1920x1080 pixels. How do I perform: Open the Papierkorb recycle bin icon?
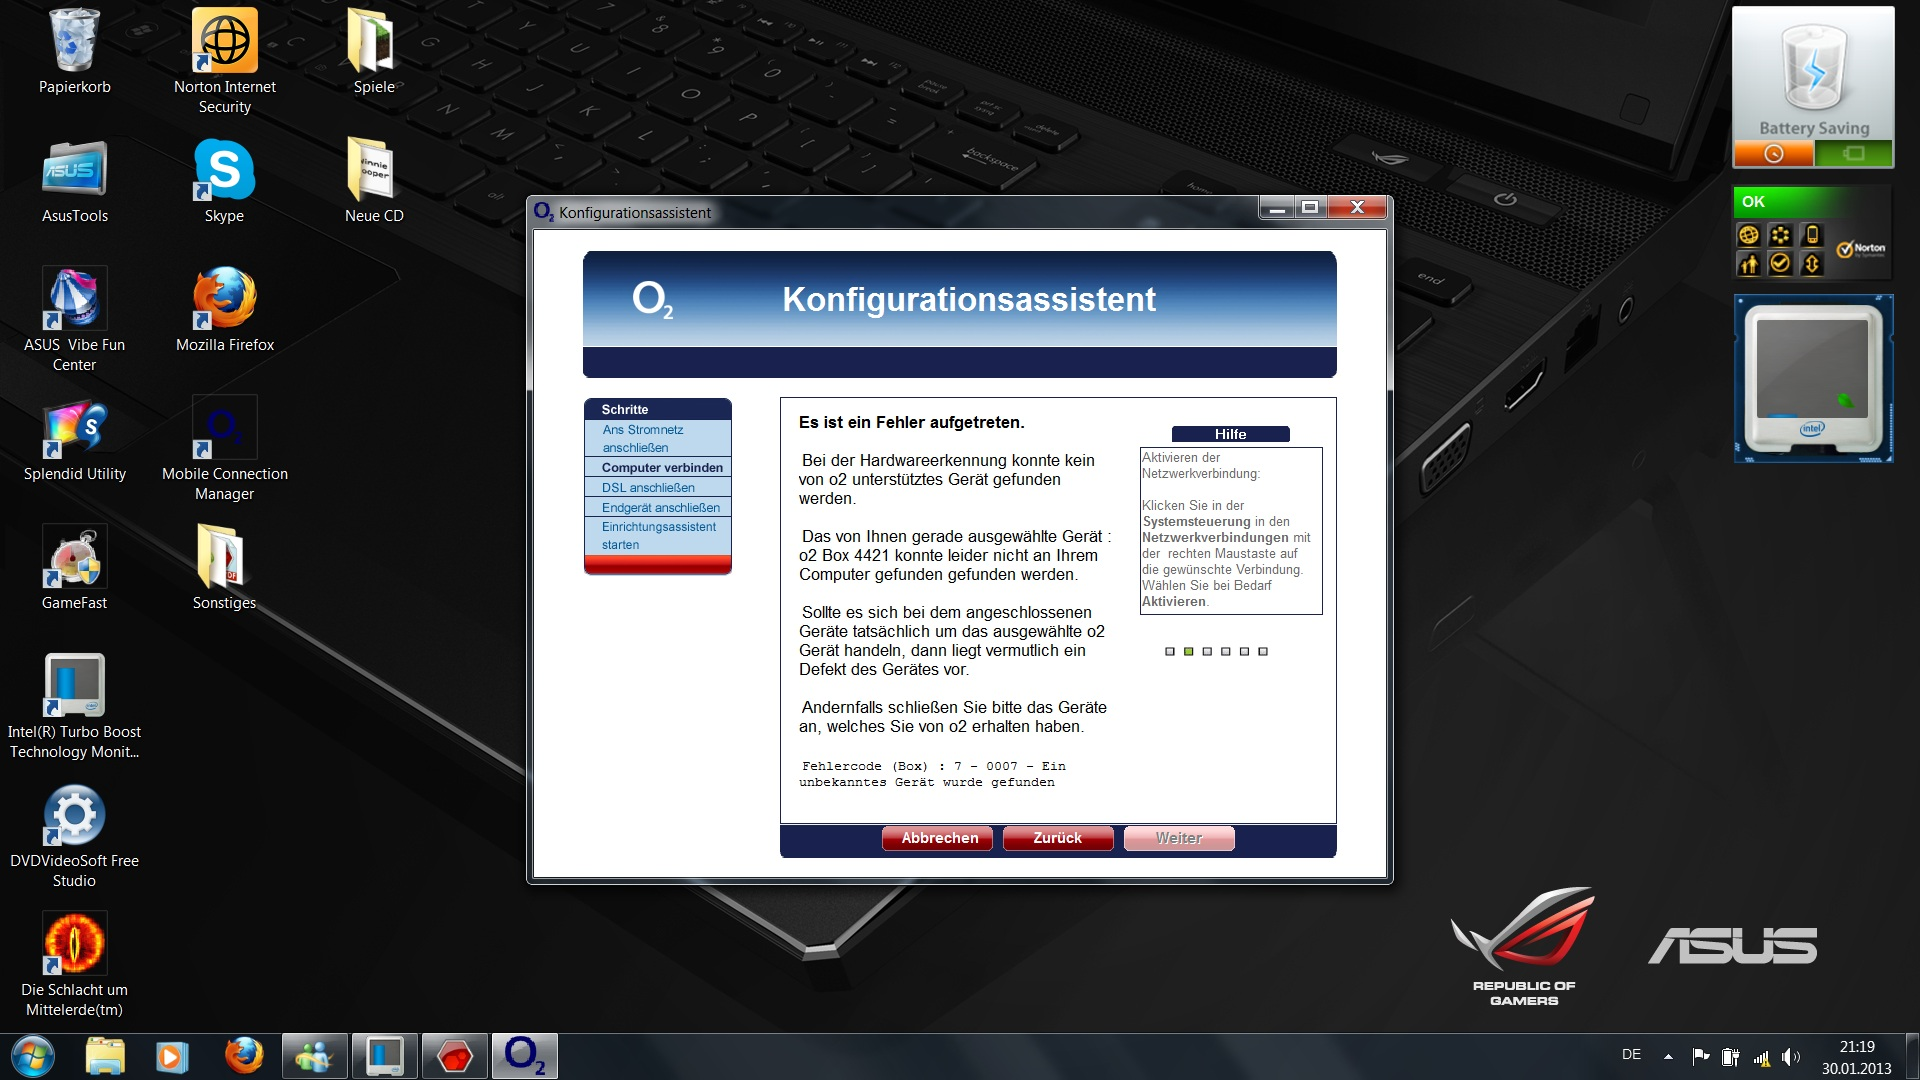tap(75, 52)
